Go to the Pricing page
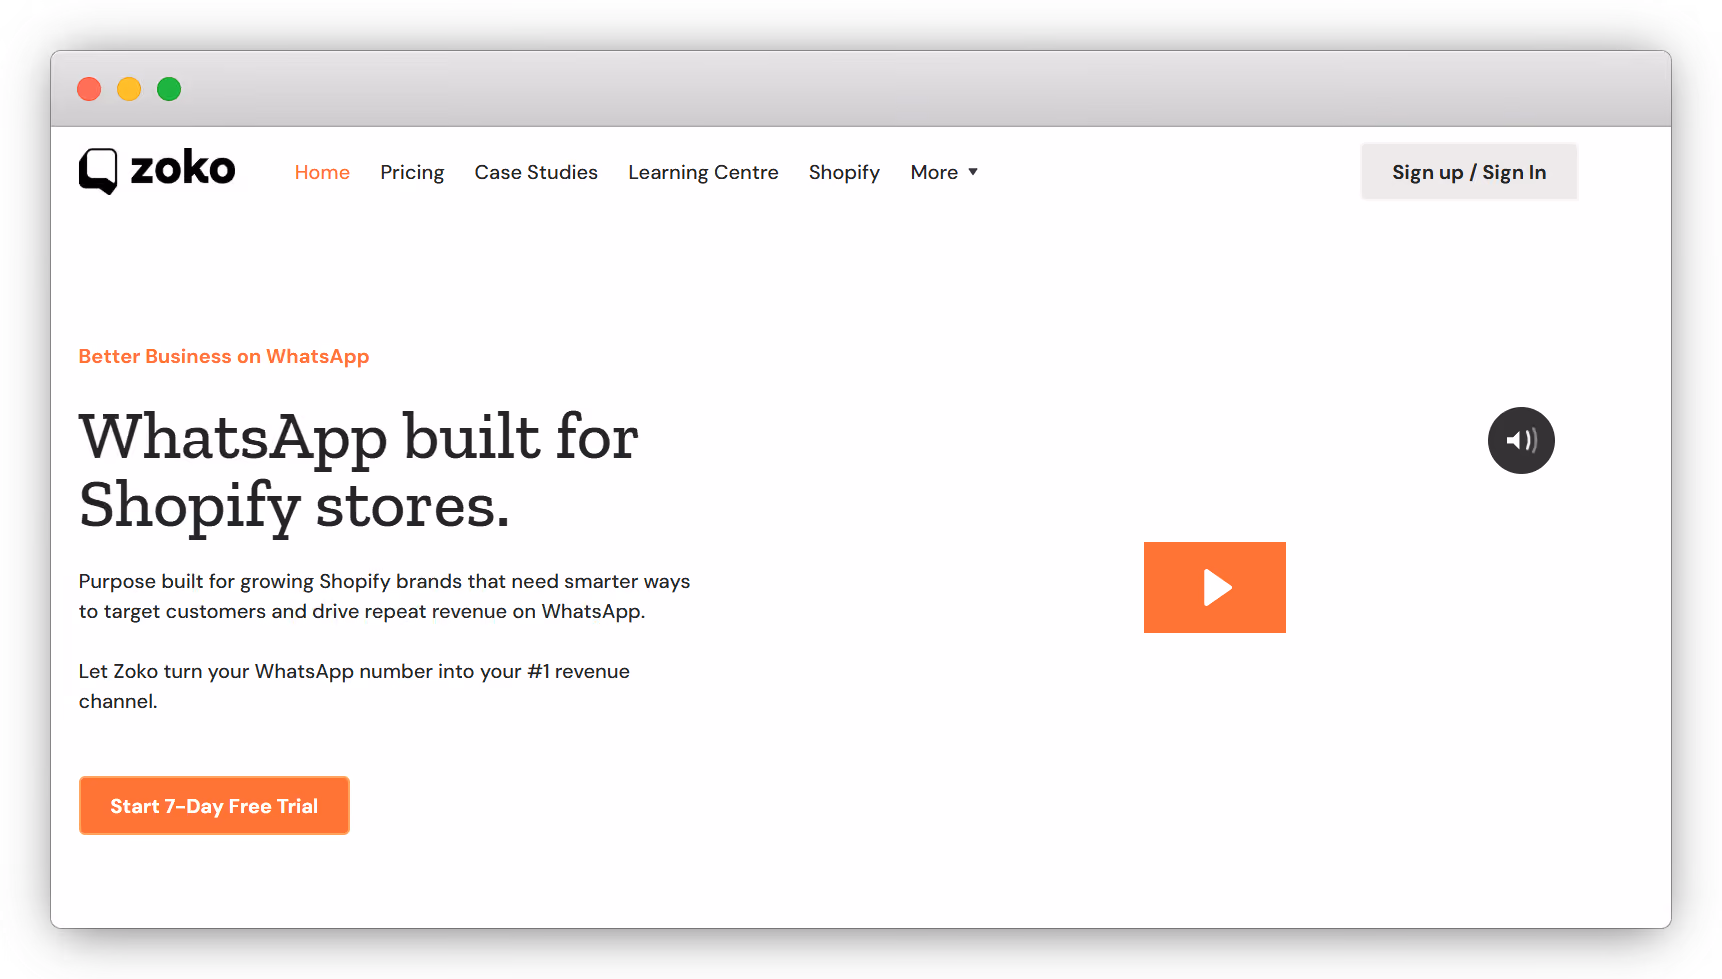 pos(412,172)
